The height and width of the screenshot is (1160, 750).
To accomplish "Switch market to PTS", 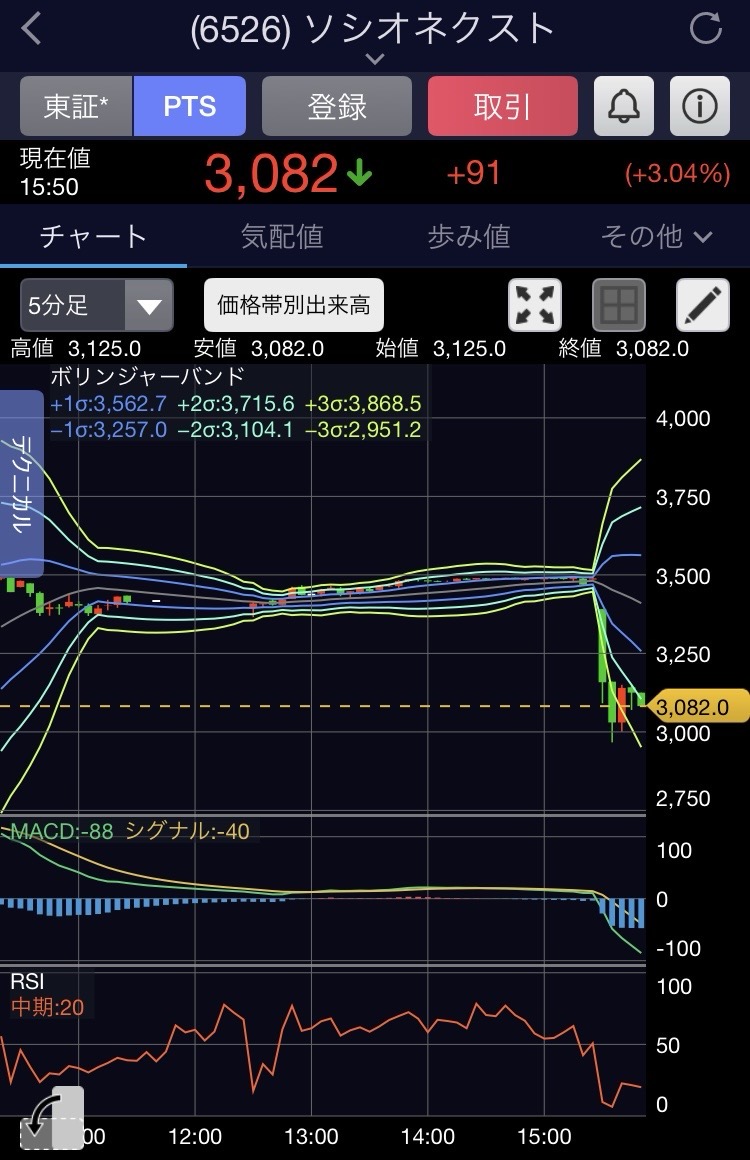I will [189, 106].
